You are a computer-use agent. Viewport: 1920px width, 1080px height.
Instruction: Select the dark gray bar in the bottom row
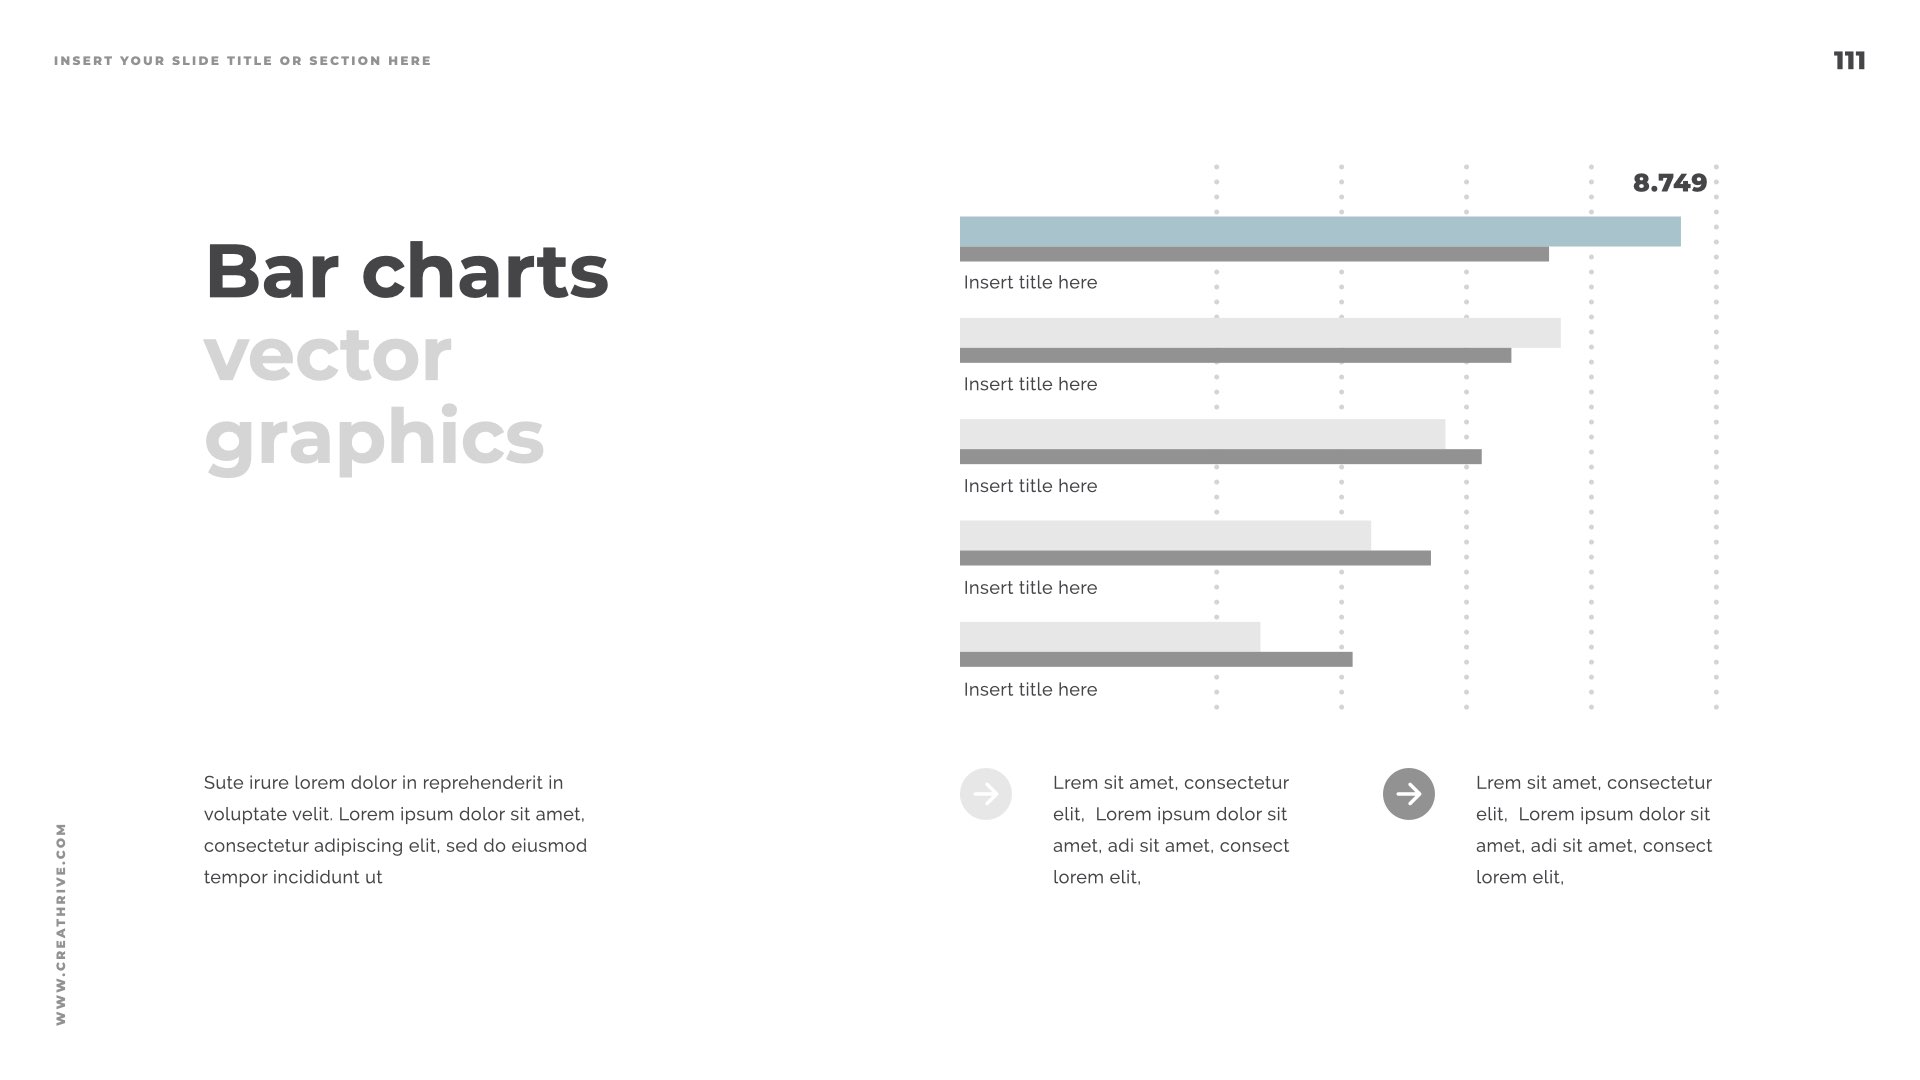(x=1156, y=660)
